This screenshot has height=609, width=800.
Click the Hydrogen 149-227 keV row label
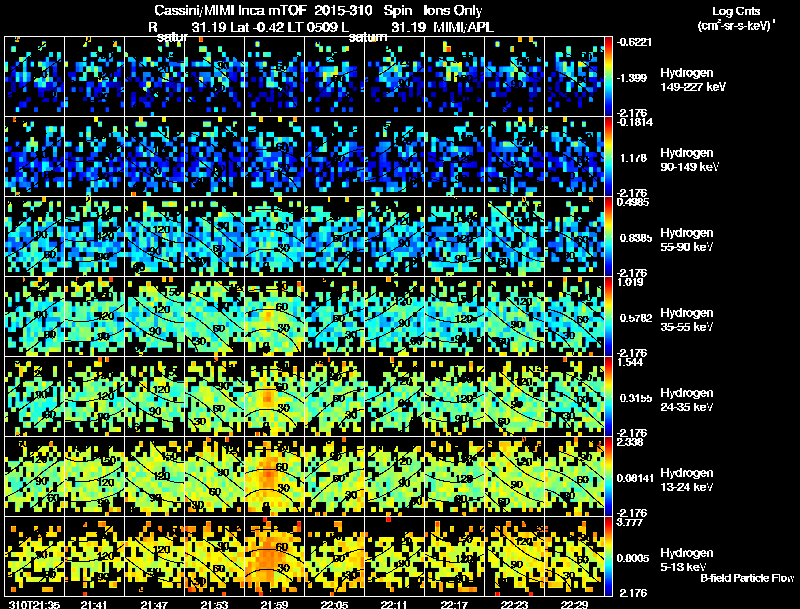692,80
